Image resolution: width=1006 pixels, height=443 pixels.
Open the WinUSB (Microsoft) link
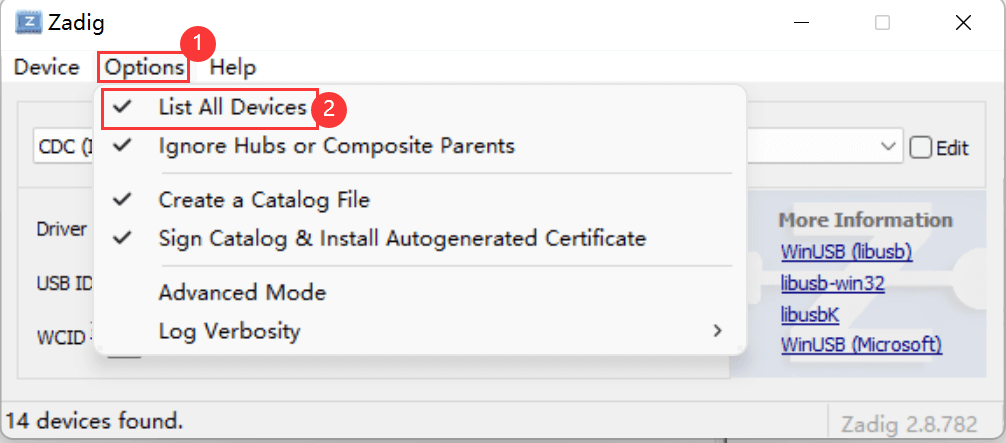click(x=861, y=345)
